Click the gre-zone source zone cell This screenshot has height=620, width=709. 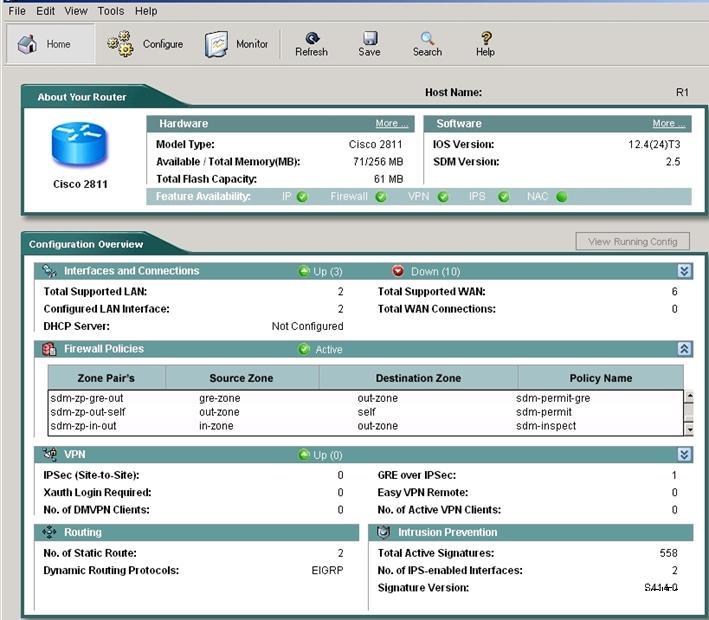tap(220, 398)
